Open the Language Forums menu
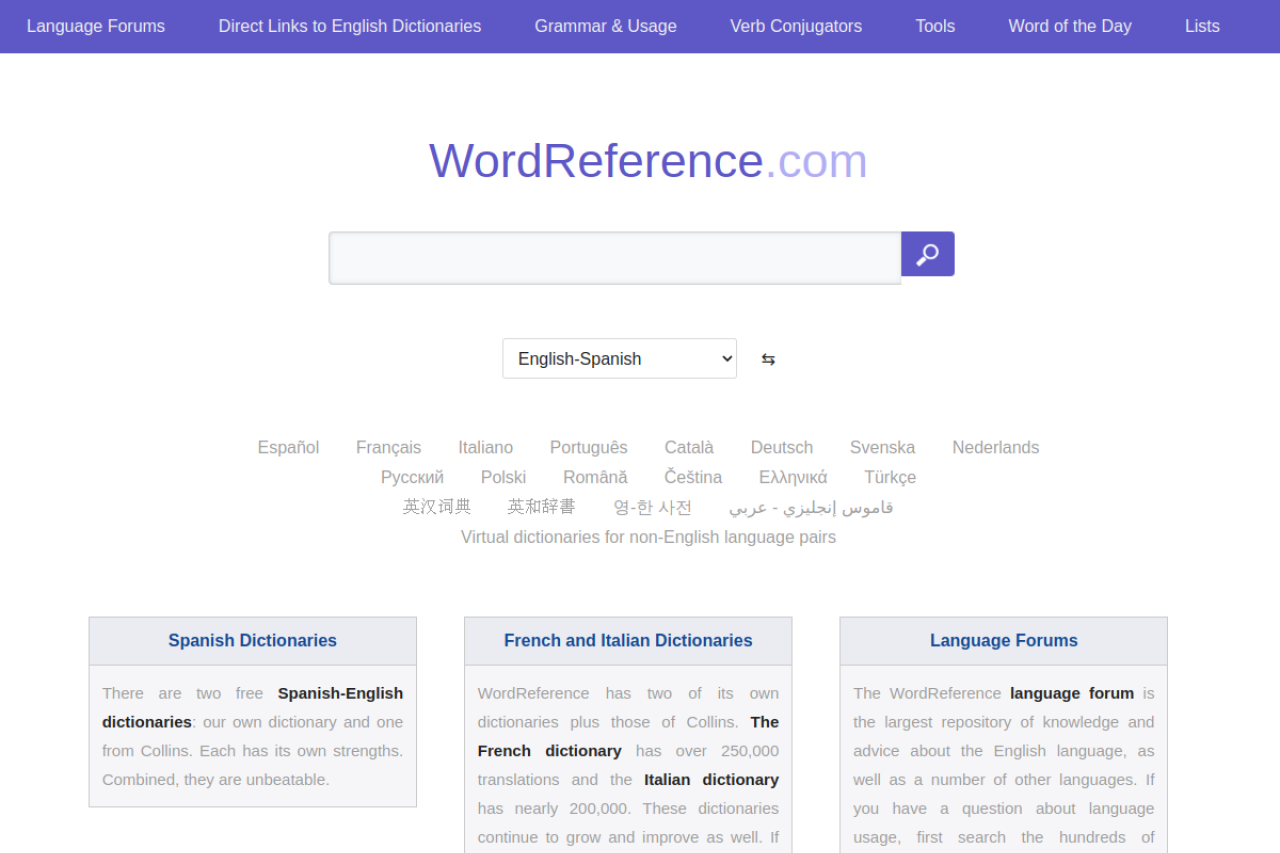The width and height of the screenshot is (1280, 853). pyautogui.click(x=96, y=26)
